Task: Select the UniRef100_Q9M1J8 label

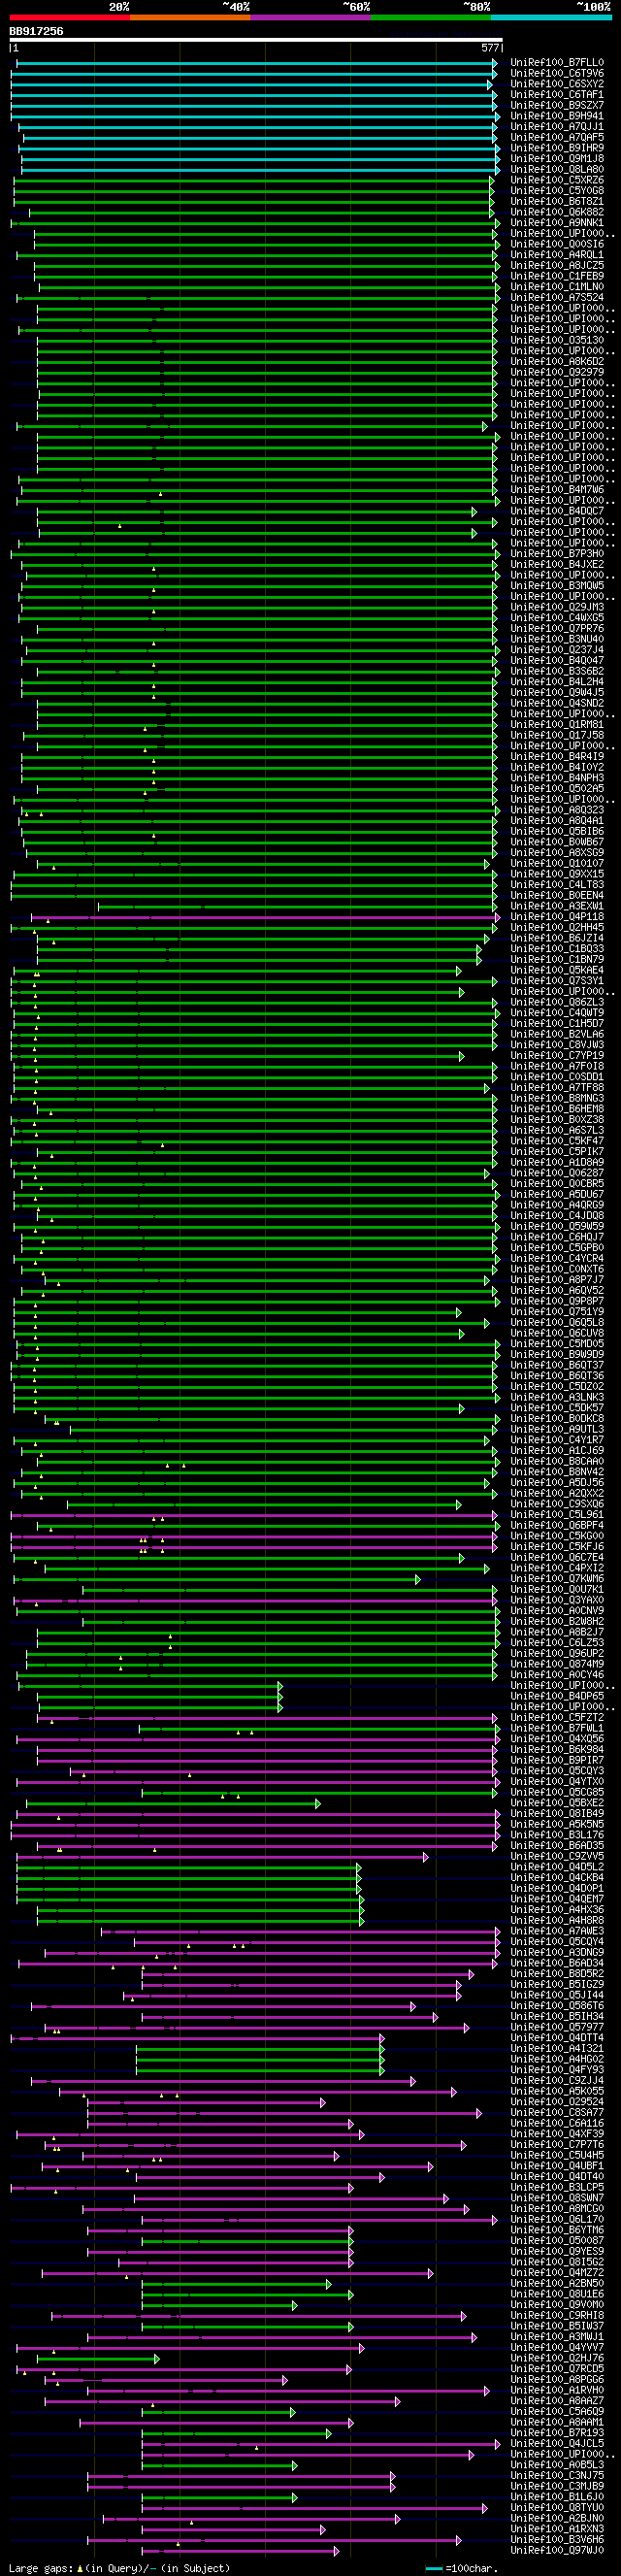Action: [557, 159]
